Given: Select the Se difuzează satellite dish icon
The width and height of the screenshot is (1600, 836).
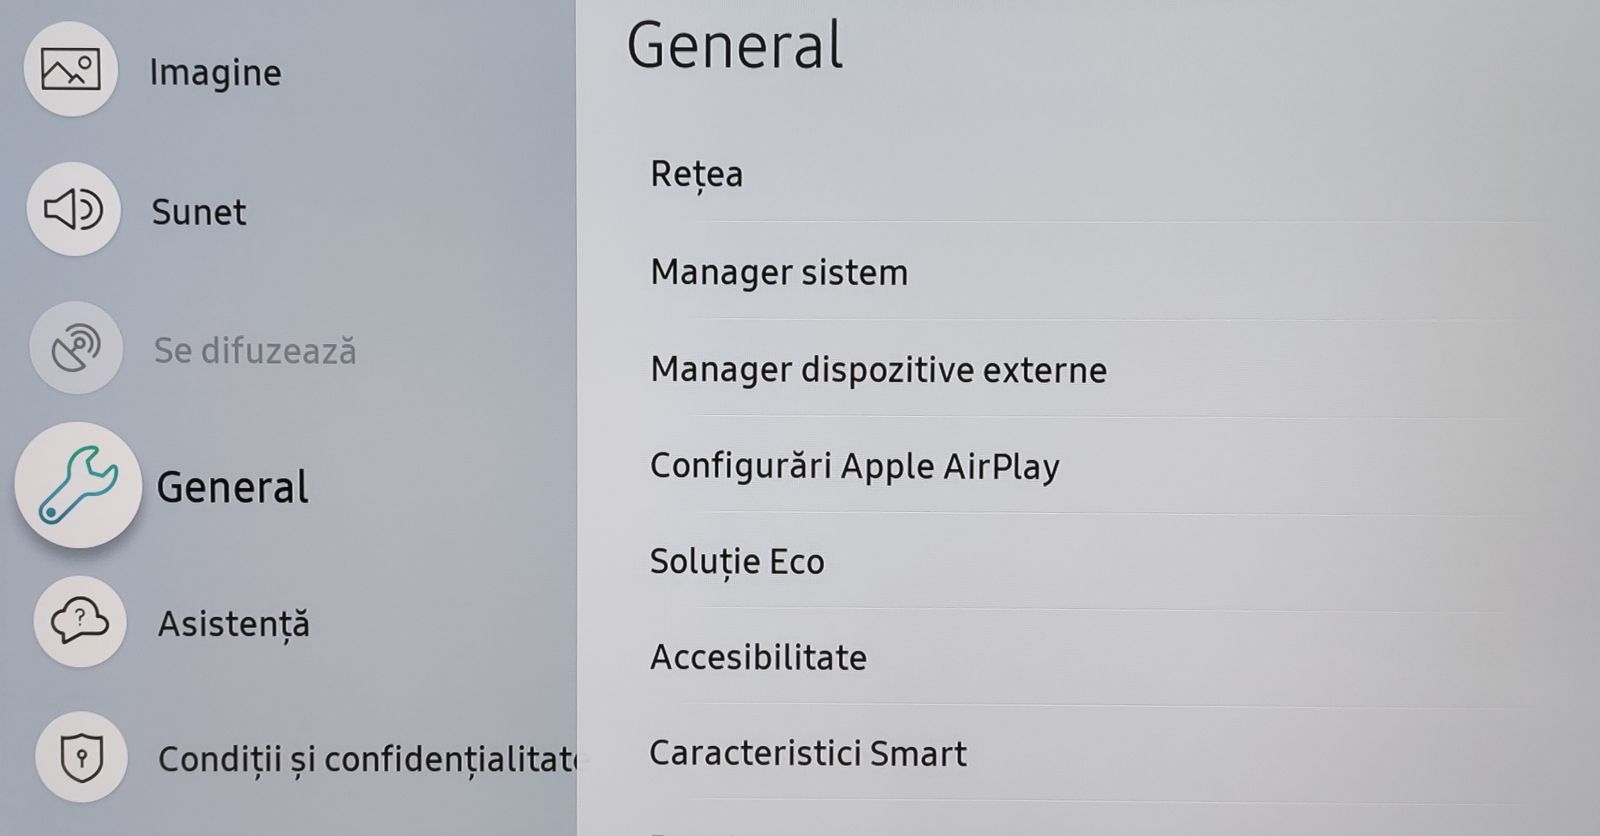Looking at the screenshot, I should click(77, 347).
